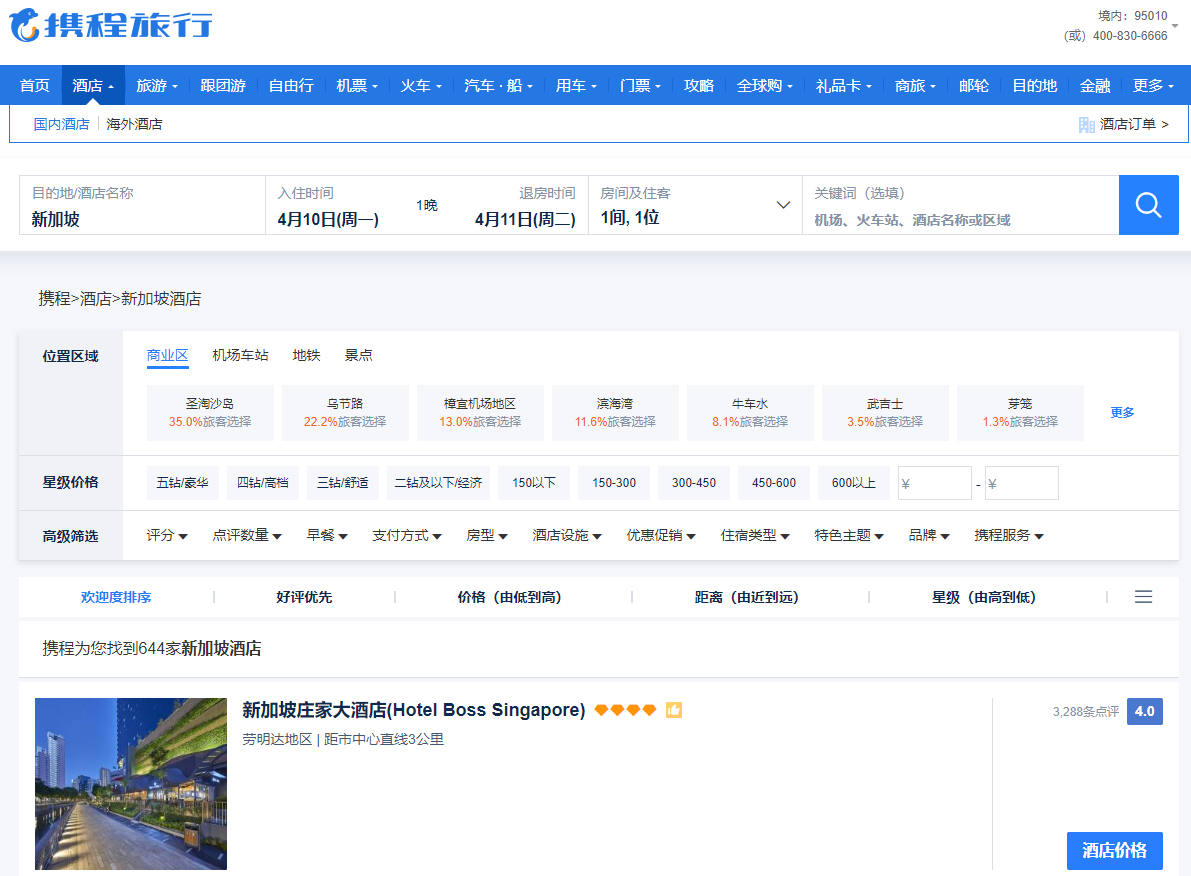Click 更多 to show more areas
The image size is (1191, 876).
[x=1122, y=412]
